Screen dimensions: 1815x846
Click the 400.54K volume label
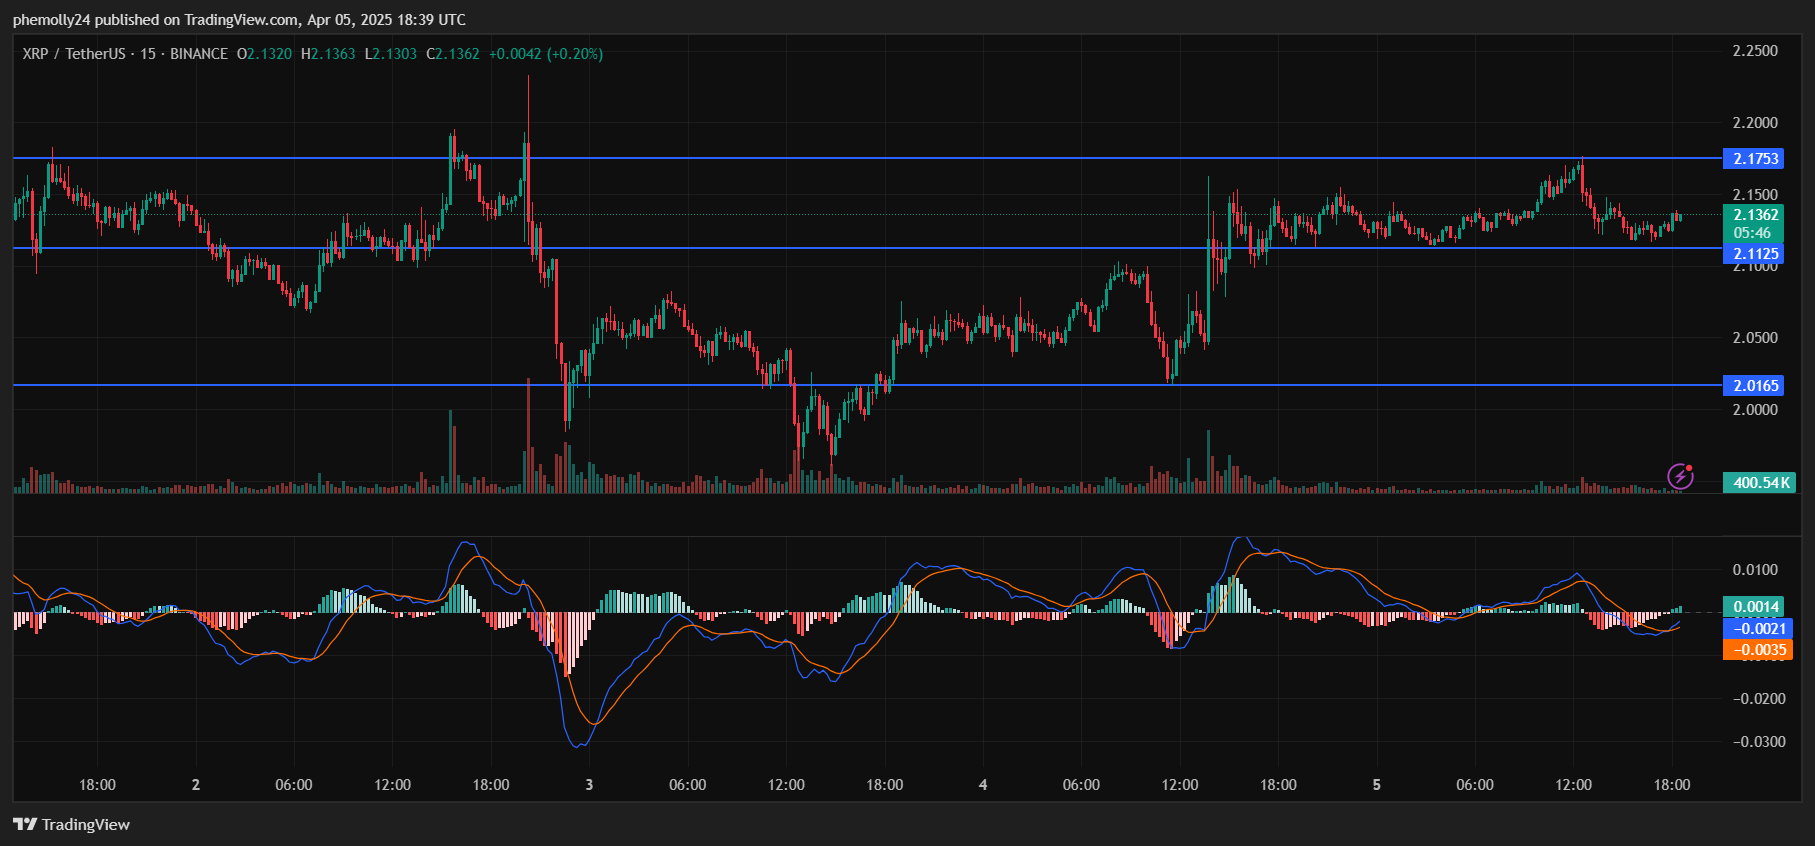coord(1760,483)
